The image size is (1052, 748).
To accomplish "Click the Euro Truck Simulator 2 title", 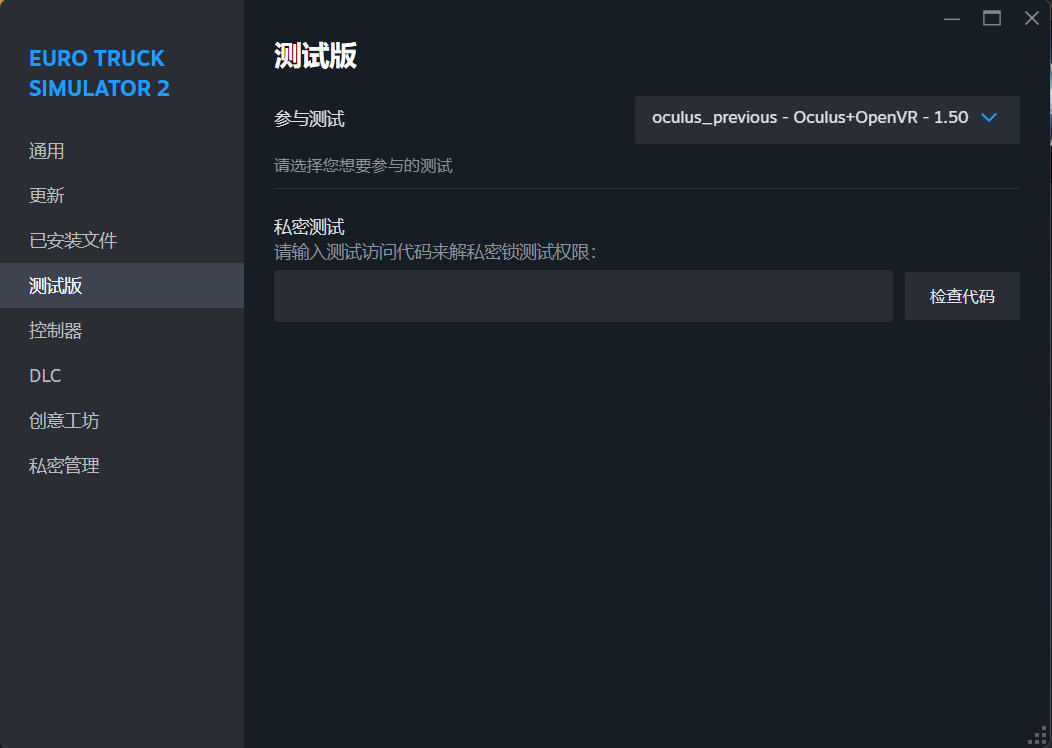I will (x=99, y=73).
